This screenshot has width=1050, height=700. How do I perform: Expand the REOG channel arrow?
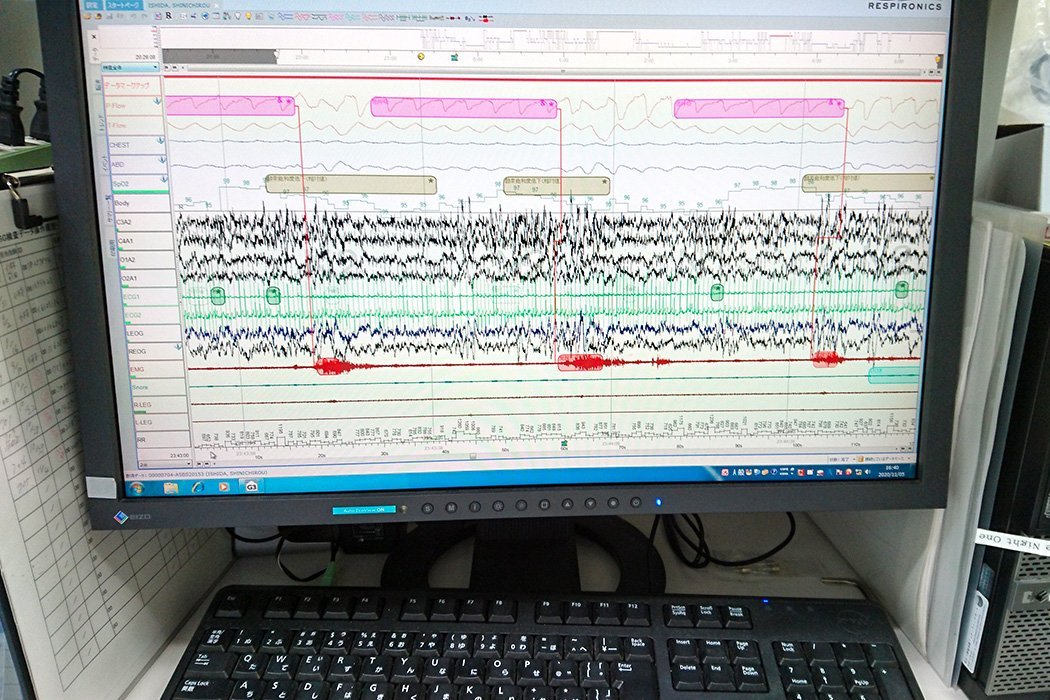[x=178, y=347]
